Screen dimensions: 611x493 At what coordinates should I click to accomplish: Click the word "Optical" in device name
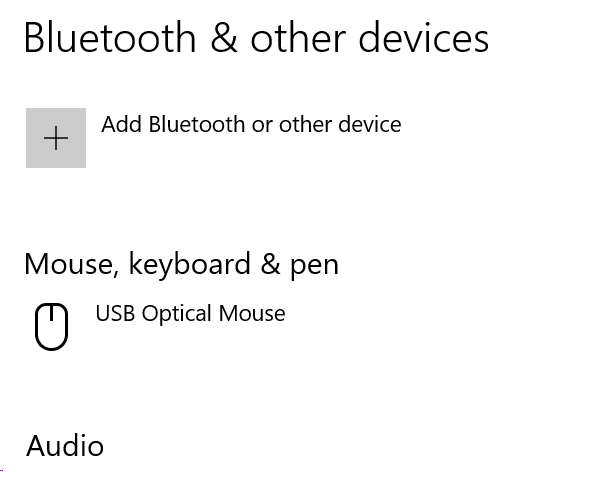coord(178,314)
